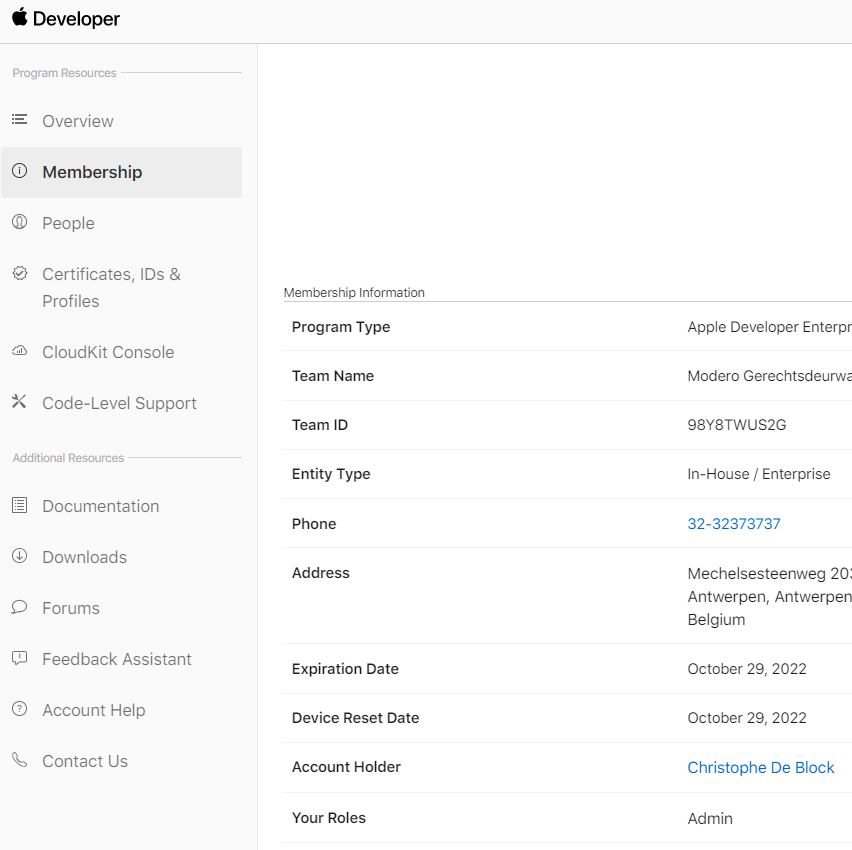Click the Feedback Assistant icon
Viewport: 852px width, 850px height.
20,658
